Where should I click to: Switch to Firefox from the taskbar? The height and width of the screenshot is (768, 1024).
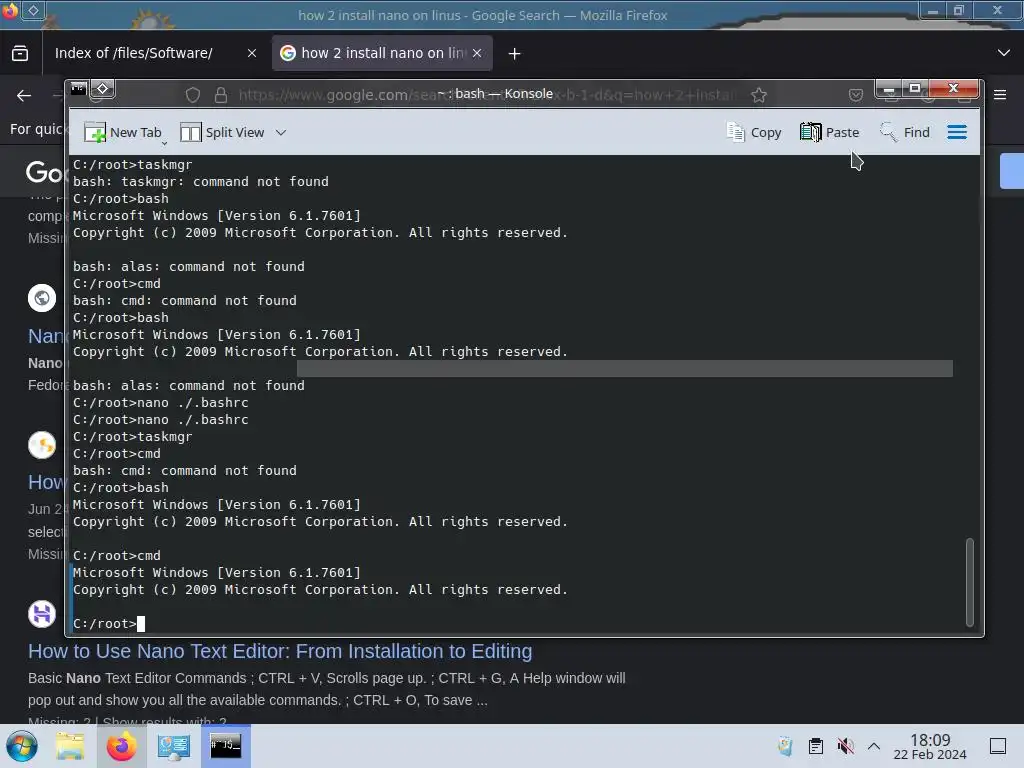tap(121, 746)
